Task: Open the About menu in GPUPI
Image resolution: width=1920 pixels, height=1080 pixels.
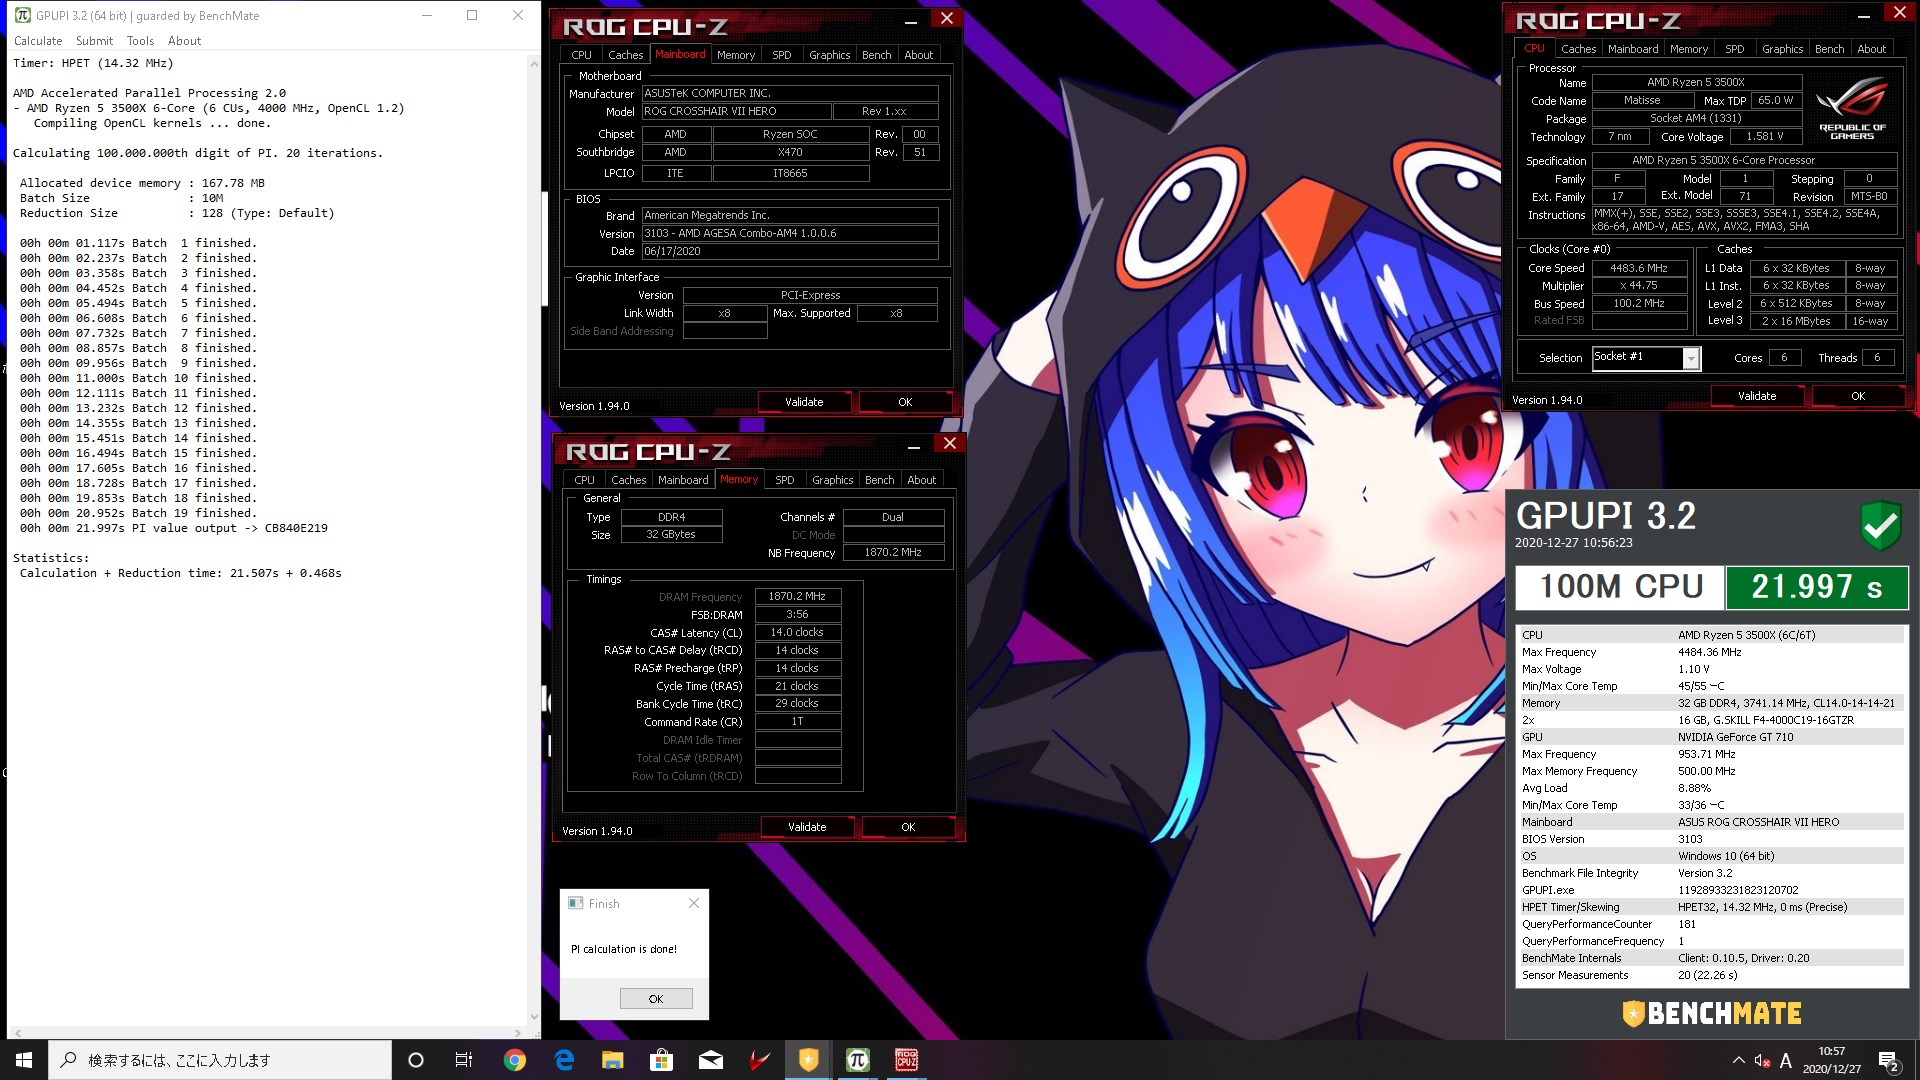Action: tap(184, 41)
